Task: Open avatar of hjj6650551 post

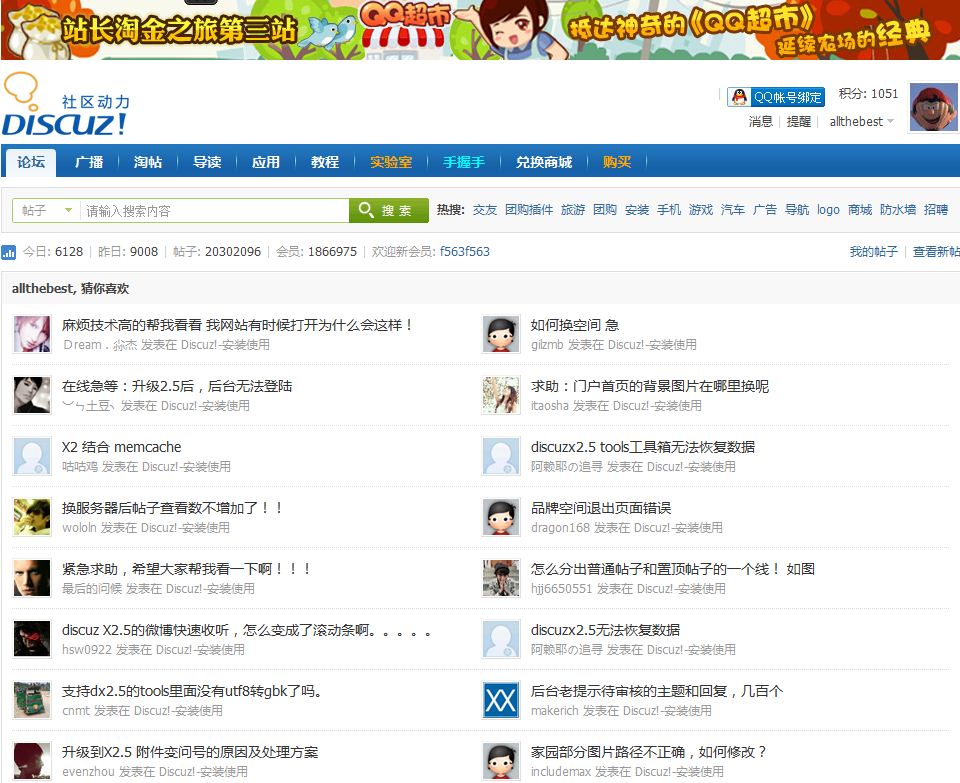Action: coord(501,579)
